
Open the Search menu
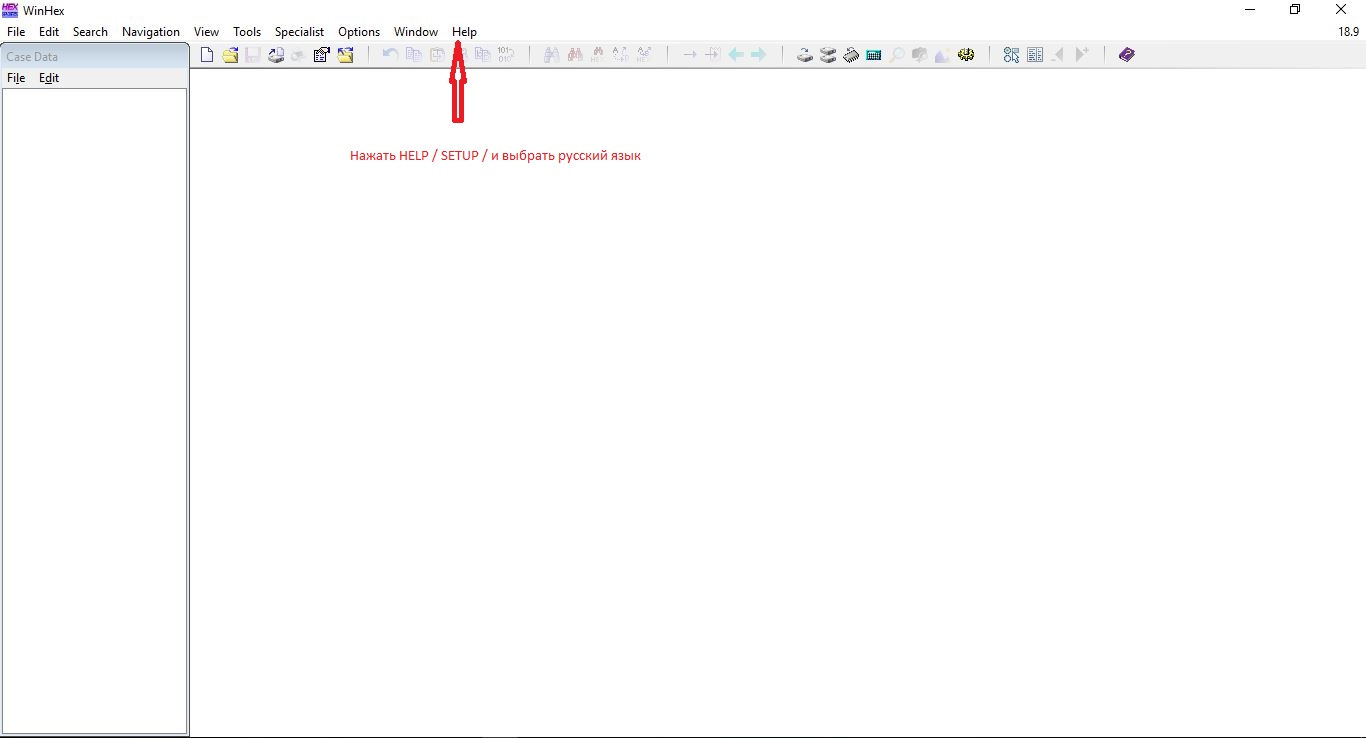click(x=90, y=32)
